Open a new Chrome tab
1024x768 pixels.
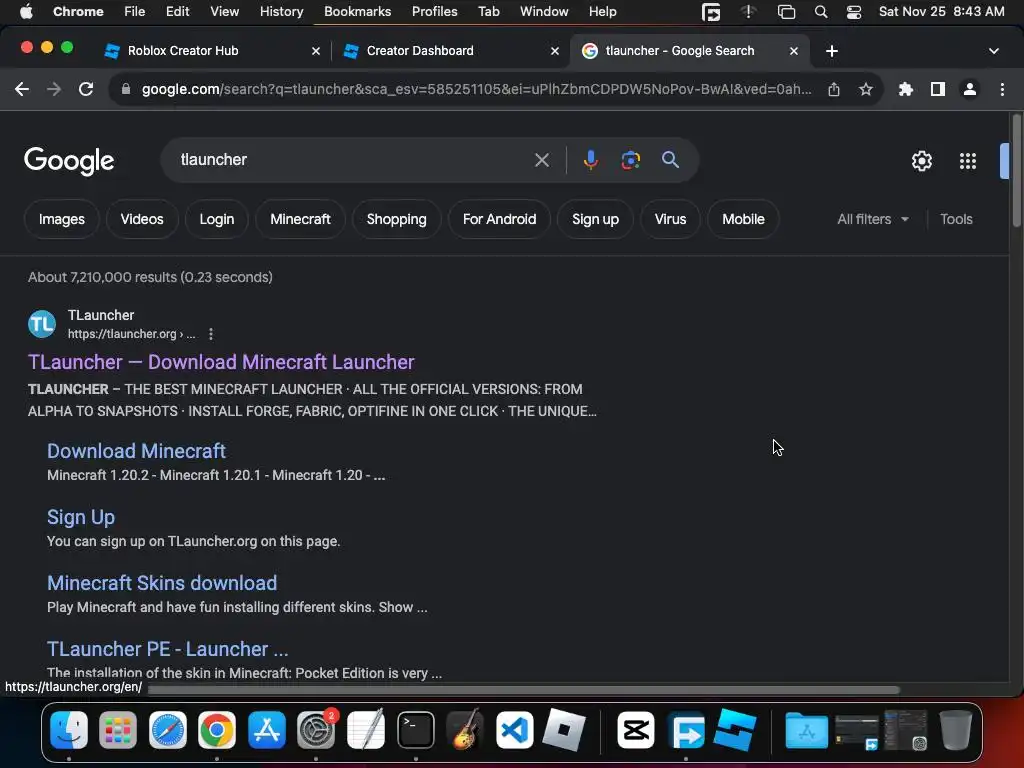(831, 51)
